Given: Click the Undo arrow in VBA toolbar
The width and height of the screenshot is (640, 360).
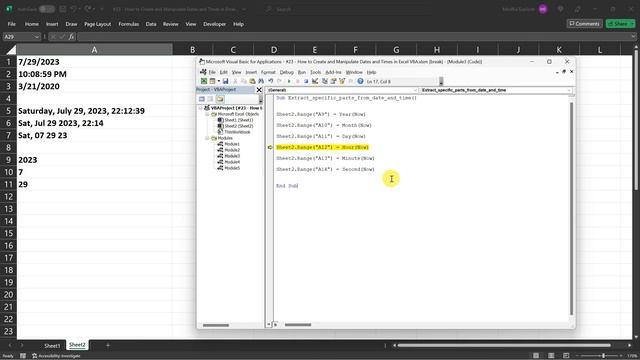Looking at the screenshot, I should pos(271,81).
